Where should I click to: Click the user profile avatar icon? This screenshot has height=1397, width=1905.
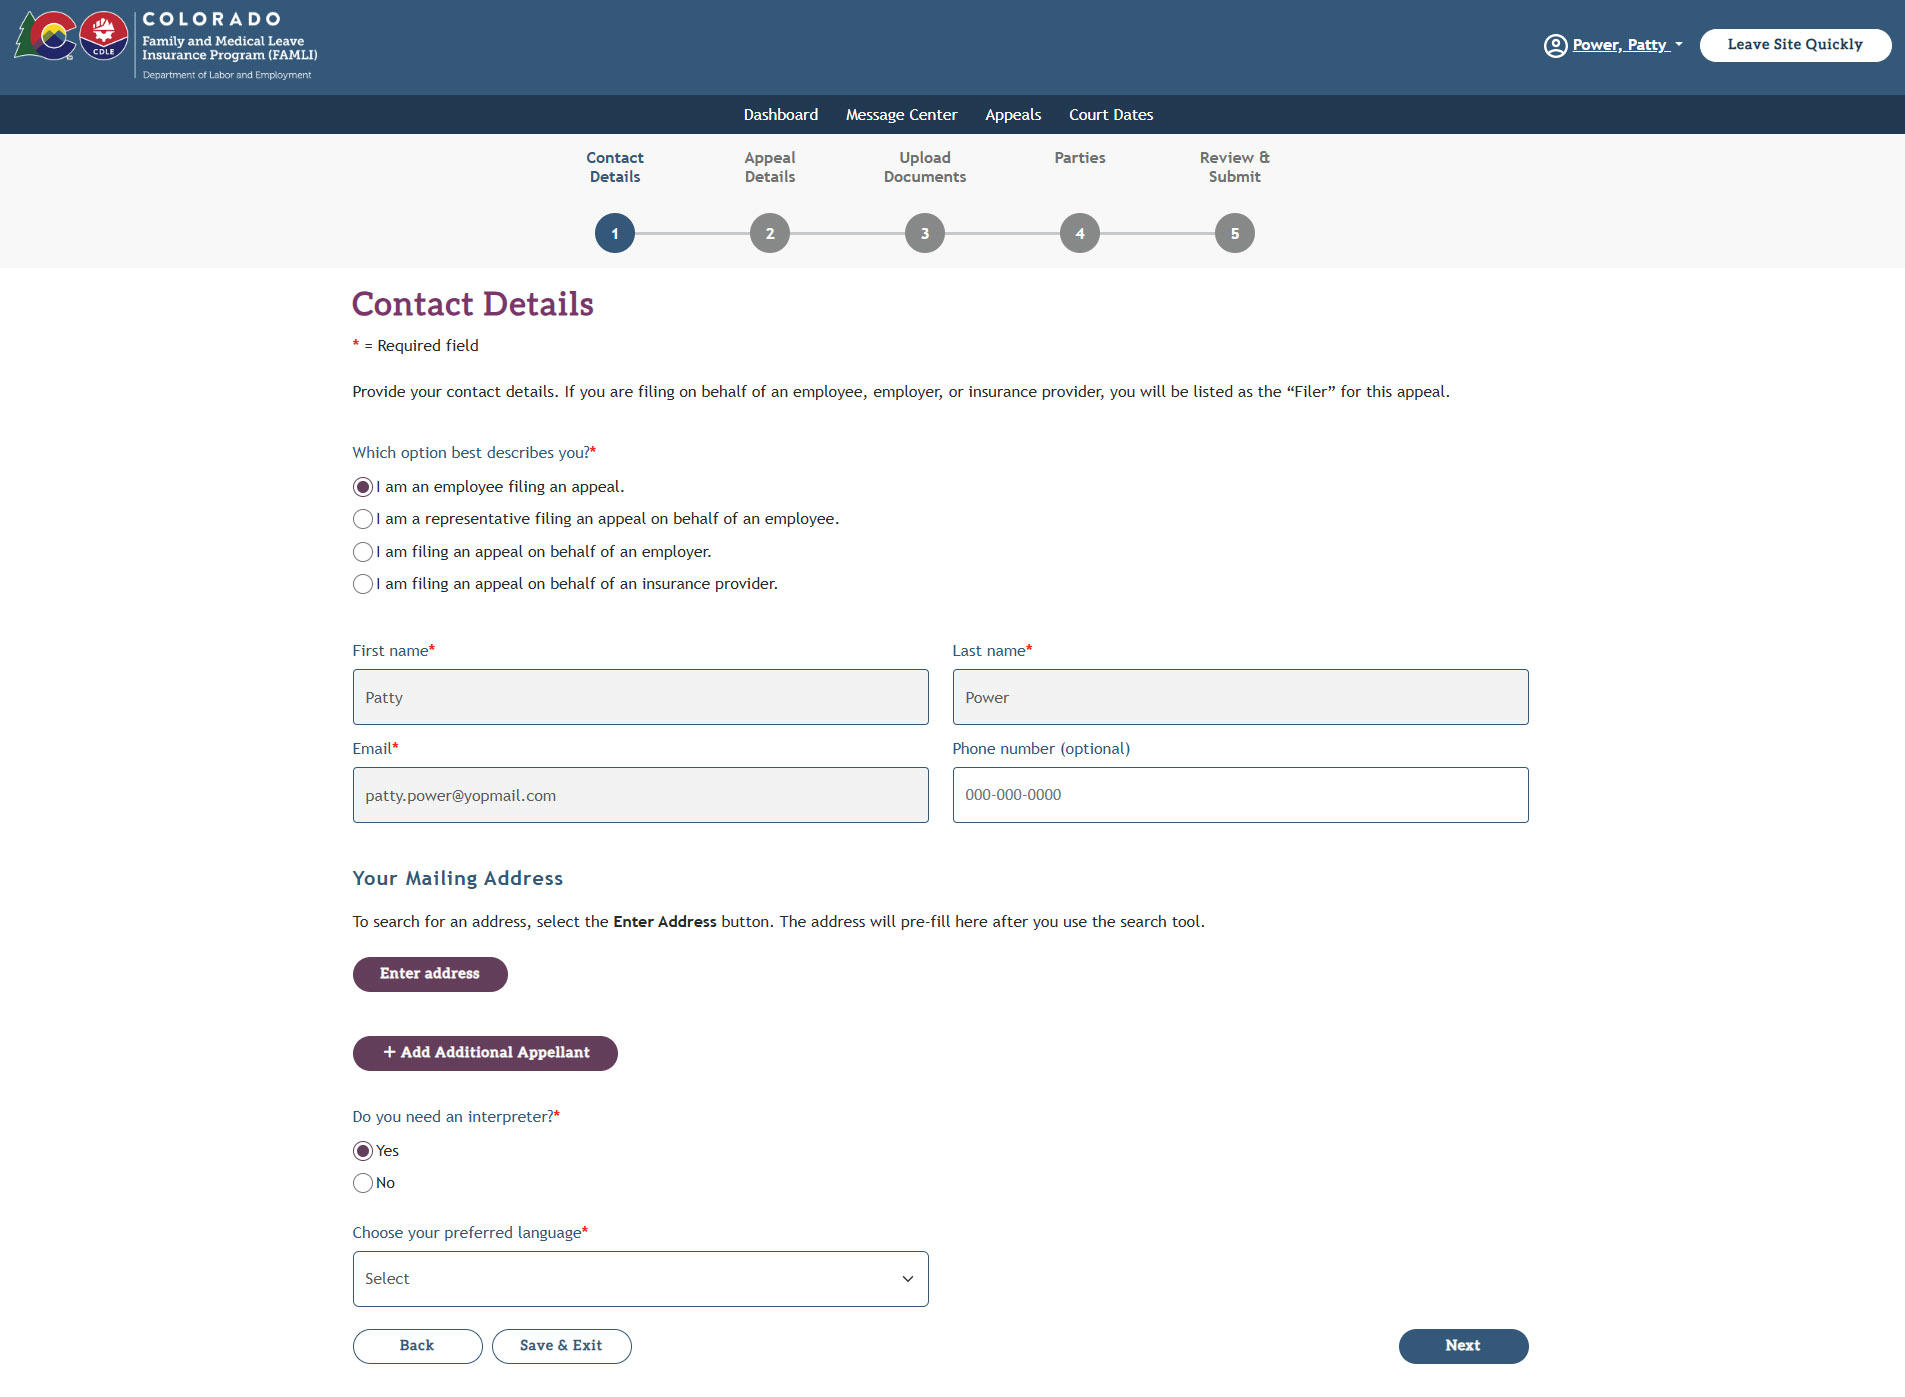1555,45
